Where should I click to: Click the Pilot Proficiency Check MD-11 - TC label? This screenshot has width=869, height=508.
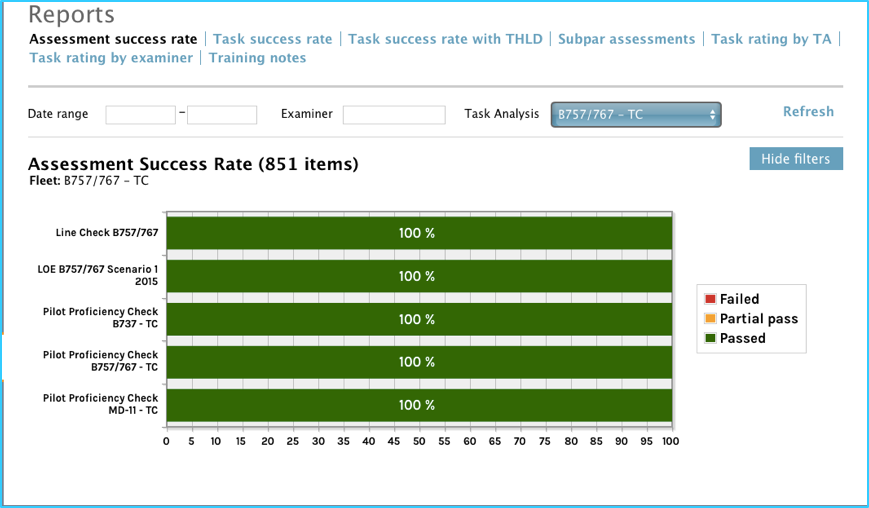[x=100, y=404]
